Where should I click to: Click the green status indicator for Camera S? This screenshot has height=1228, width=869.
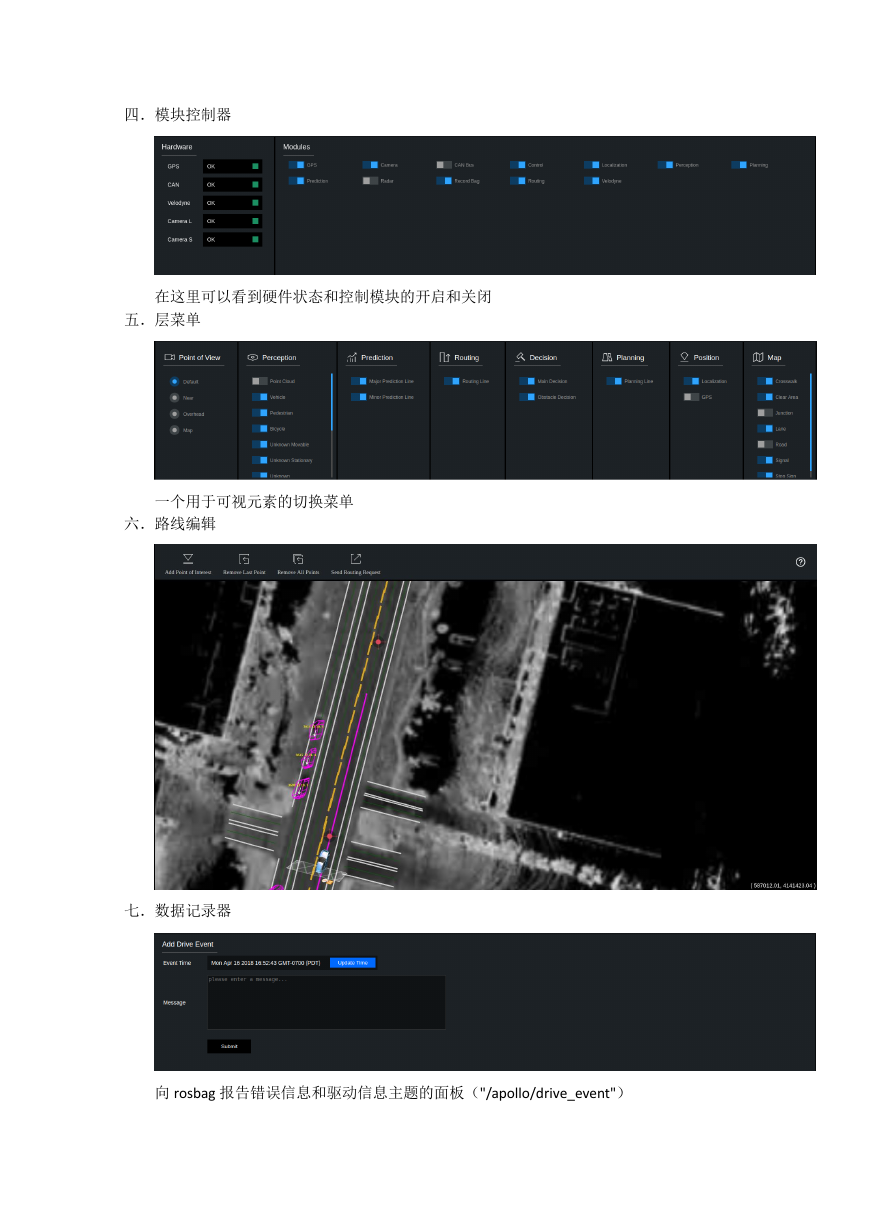pyautogui.click(x=255, y=239)
